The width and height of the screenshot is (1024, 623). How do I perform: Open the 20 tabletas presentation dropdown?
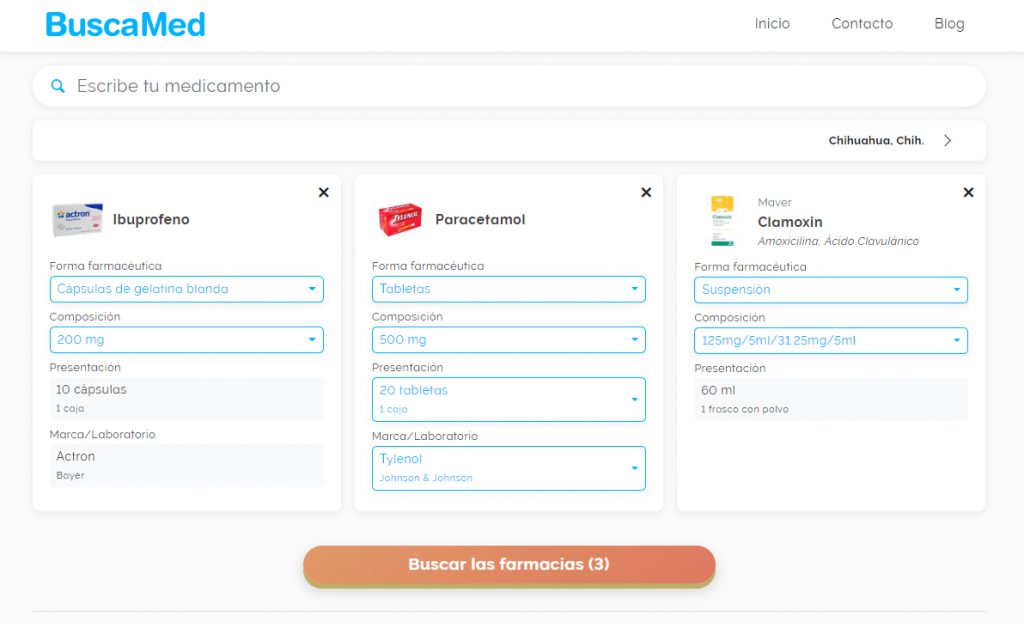click(509, 399)
